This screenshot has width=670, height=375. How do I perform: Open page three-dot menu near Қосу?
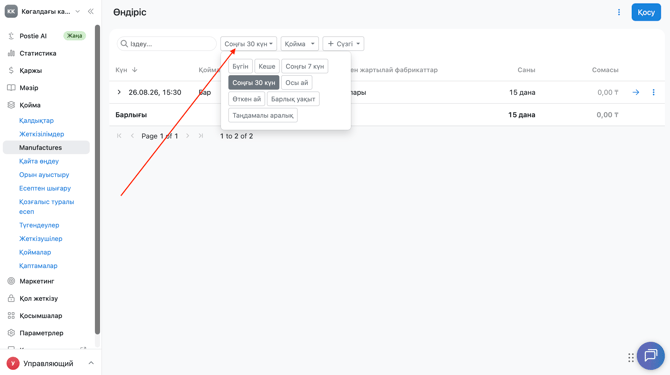[x=619, y=12]
